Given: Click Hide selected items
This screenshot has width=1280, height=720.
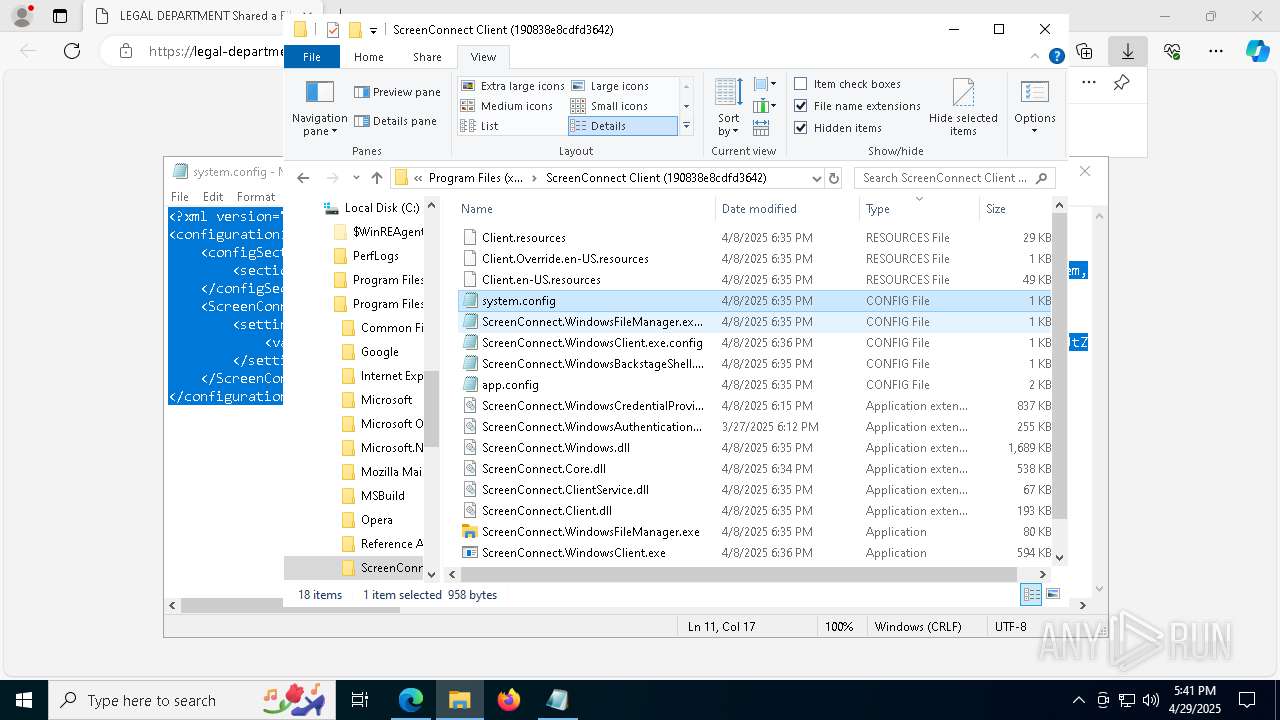Looking at the screenshot, I should pyautogui.click(x=963, y=108).
